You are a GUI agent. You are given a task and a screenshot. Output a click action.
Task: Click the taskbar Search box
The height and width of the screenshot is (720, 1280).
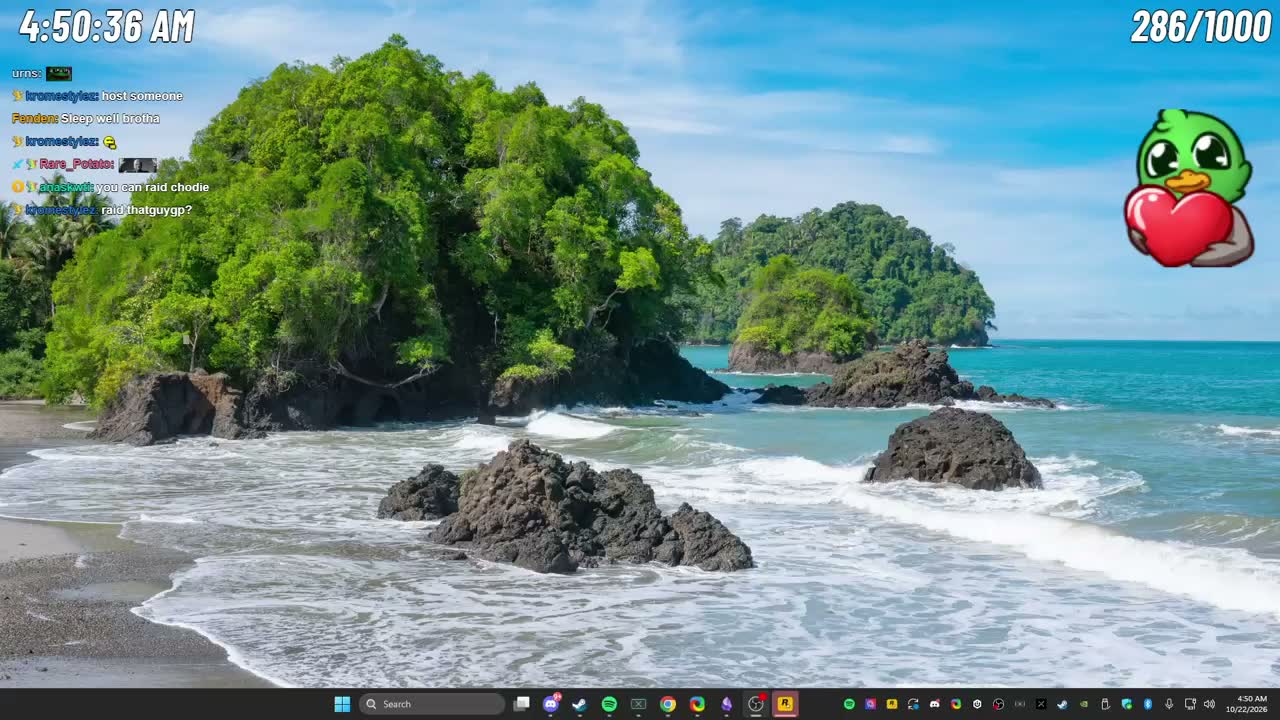[x=432, y=704]
